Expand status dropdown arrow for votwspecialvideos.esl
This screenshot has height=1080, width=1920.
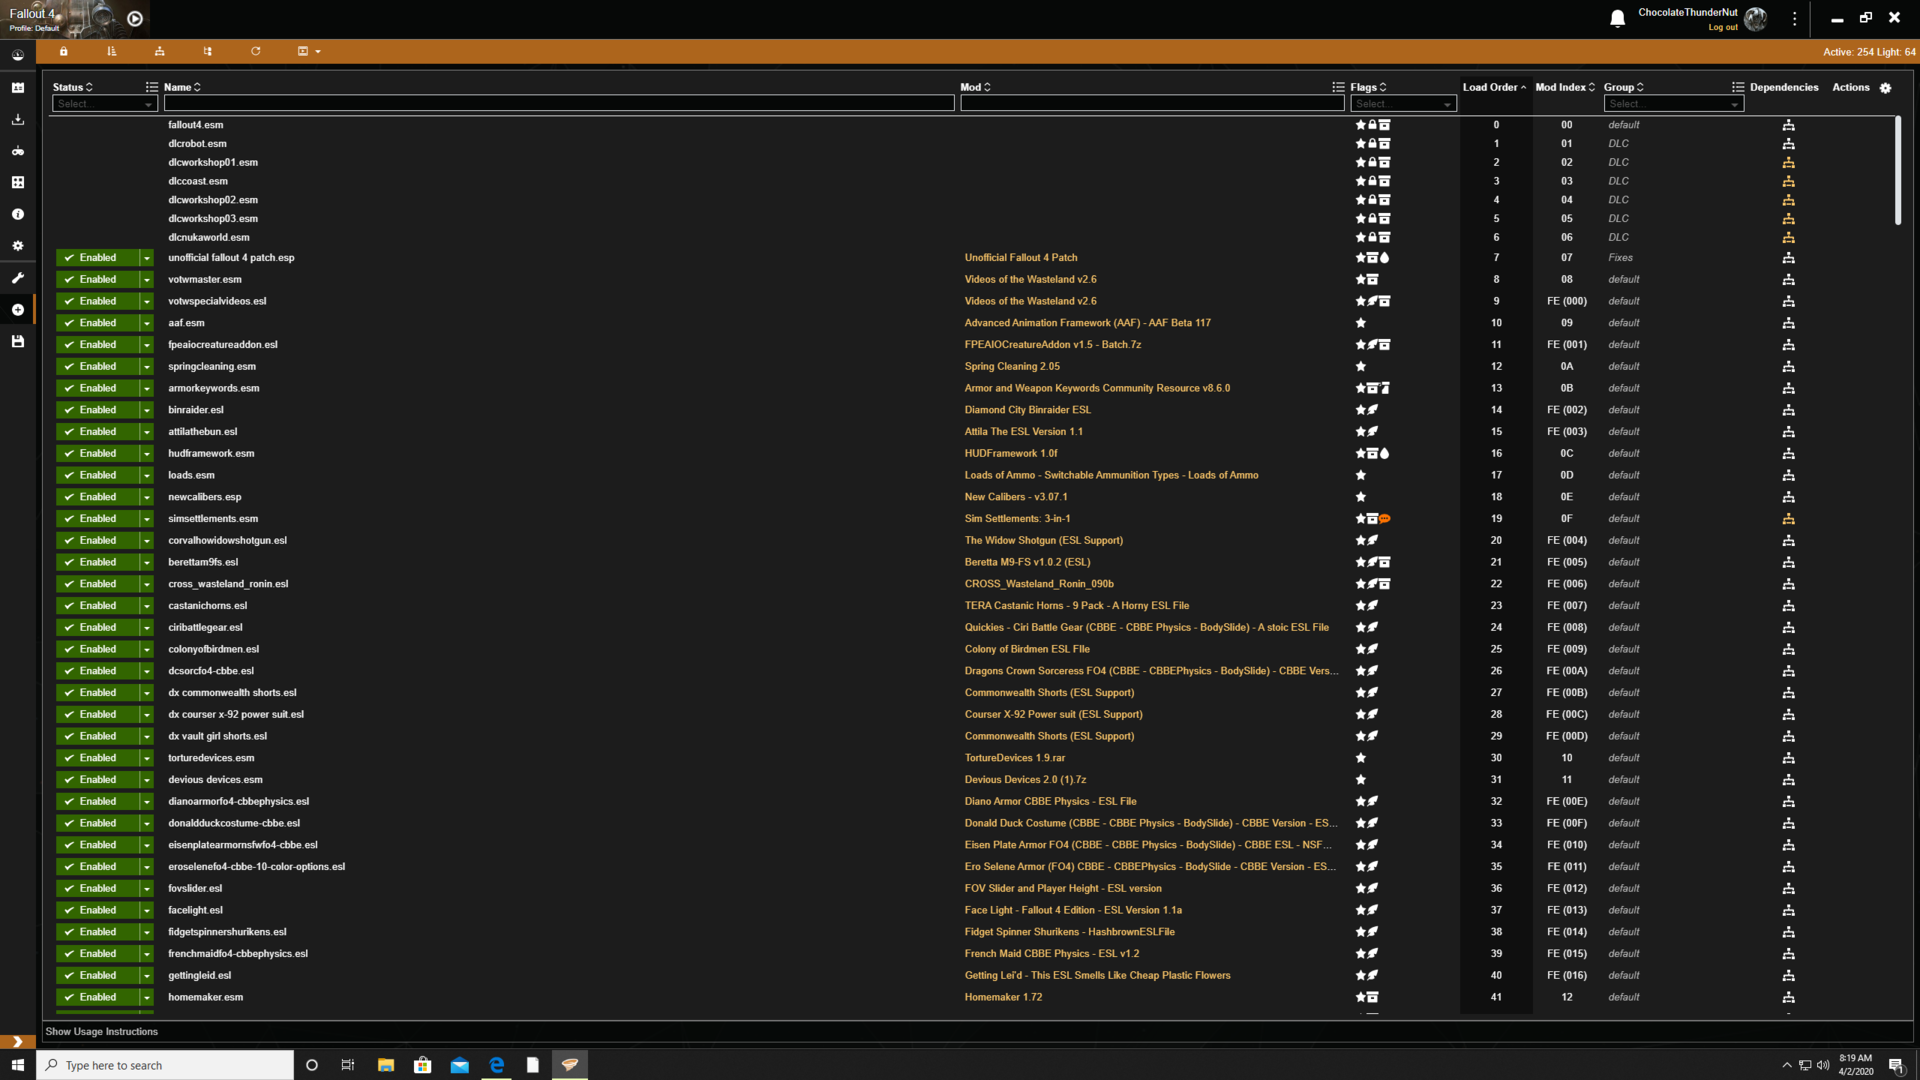pos(146,301)
